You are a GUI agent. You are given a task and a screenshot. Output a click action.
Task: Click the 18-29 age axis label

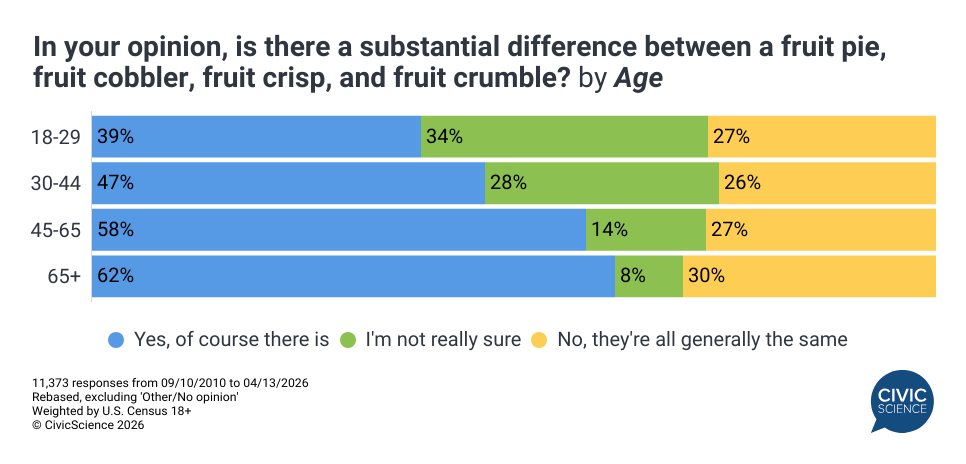54,137
